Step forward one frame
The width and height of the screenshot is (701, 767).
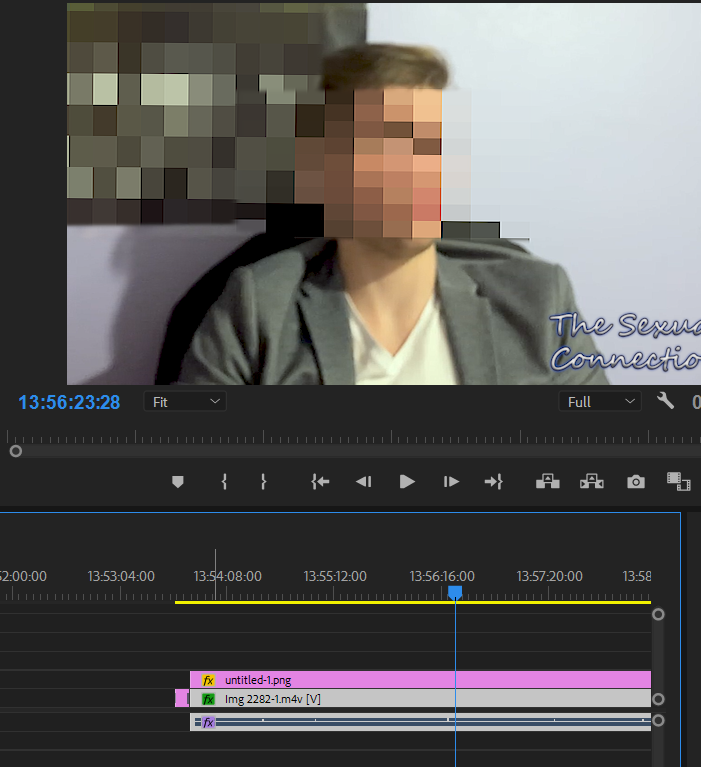[x=451, y=482]
